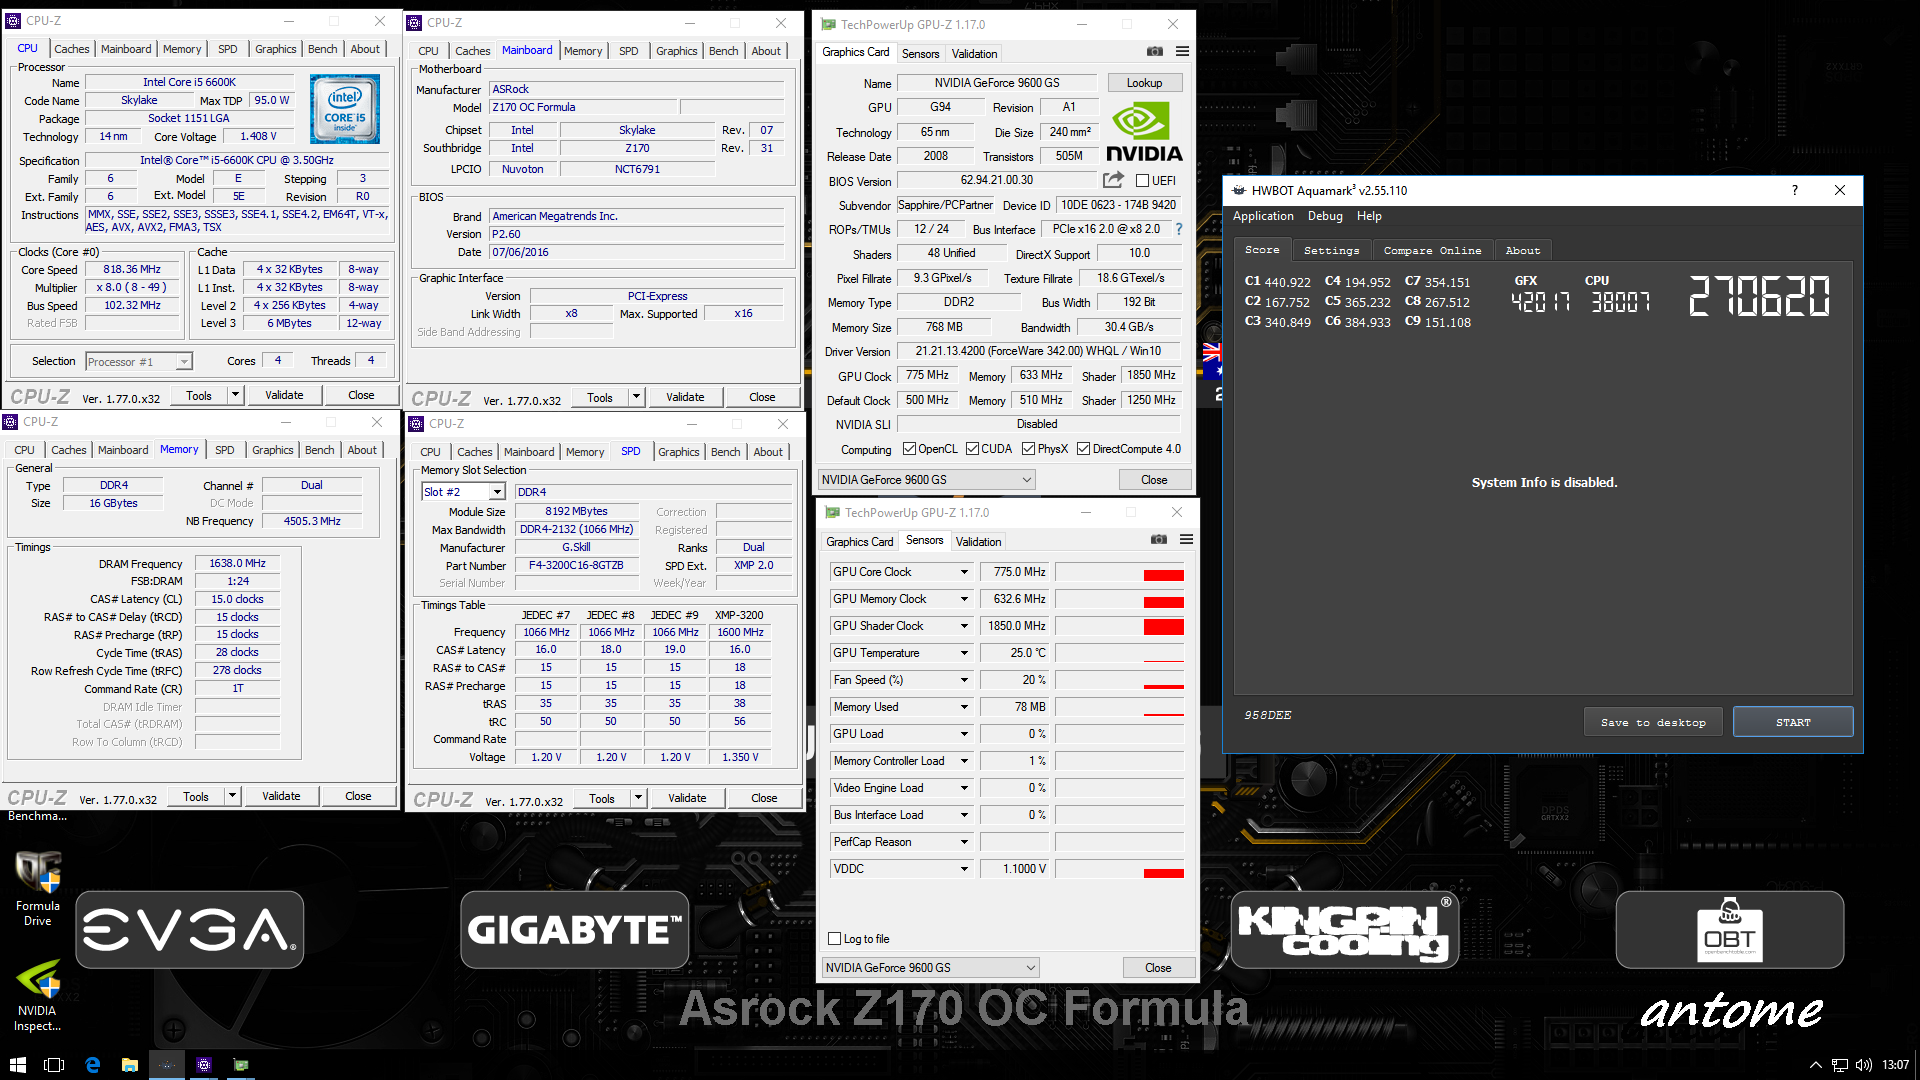This screenshot has height=1080, width=1920.
Task: Switch to Caches tab in CPU-Z CPU window
Action: (x=72, y=49)
